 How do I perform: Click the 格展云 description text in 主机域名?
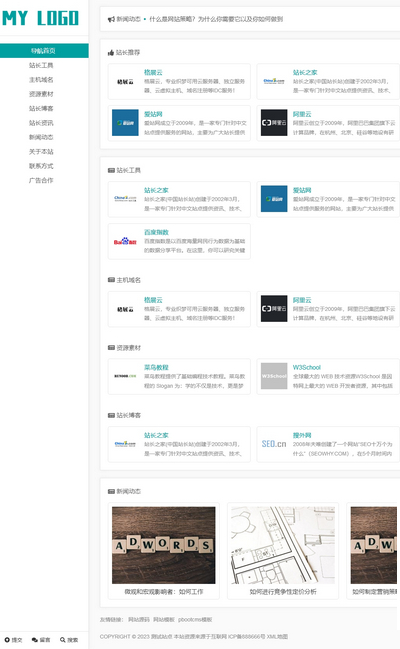[x=195, y=313]
